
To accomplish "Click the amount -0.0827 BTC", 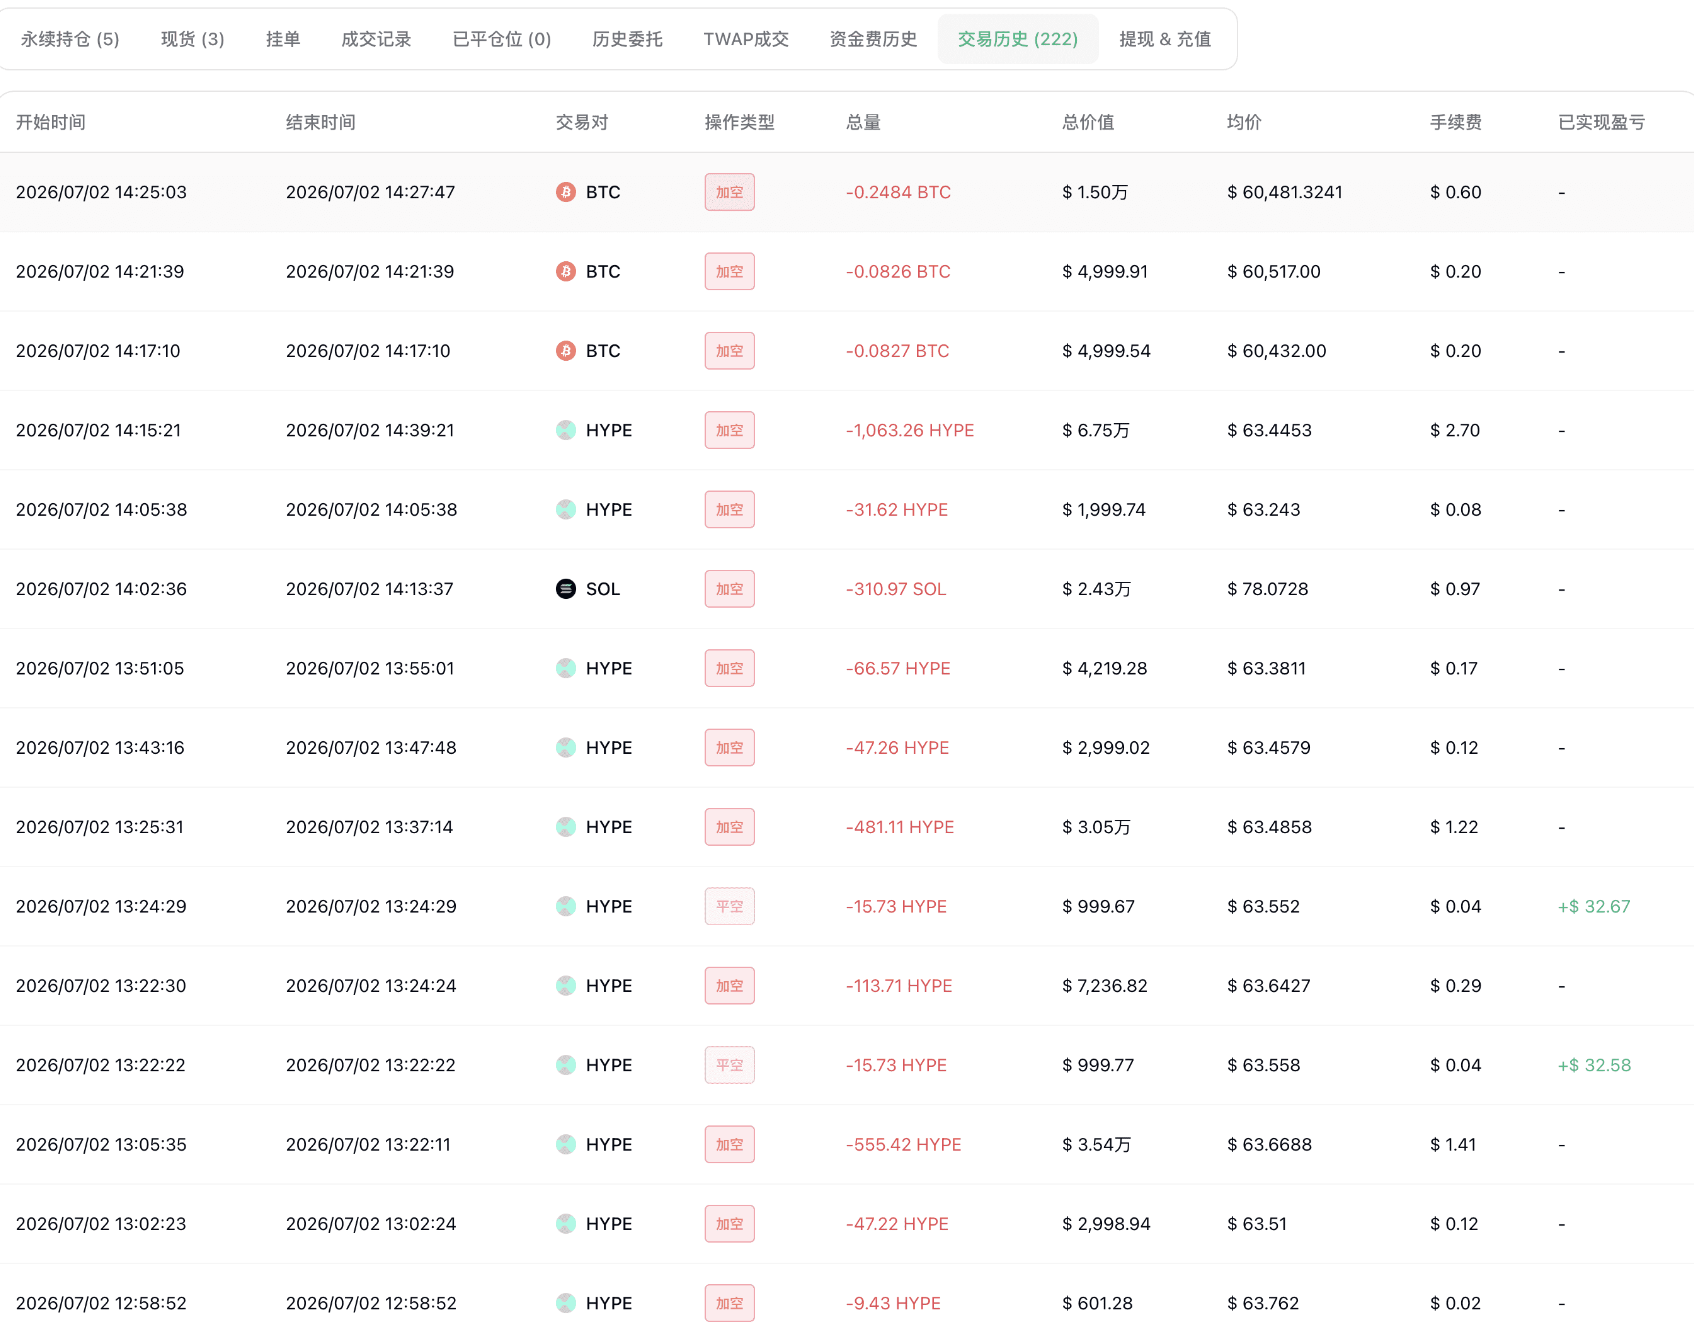I will pos(898,351).
